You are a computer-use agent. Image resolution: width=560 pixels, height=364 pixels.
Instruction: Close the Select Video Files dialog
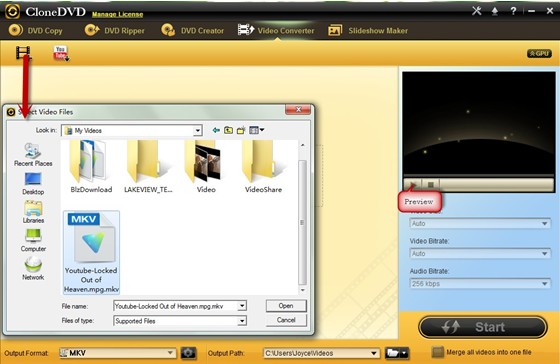(298, 109)
